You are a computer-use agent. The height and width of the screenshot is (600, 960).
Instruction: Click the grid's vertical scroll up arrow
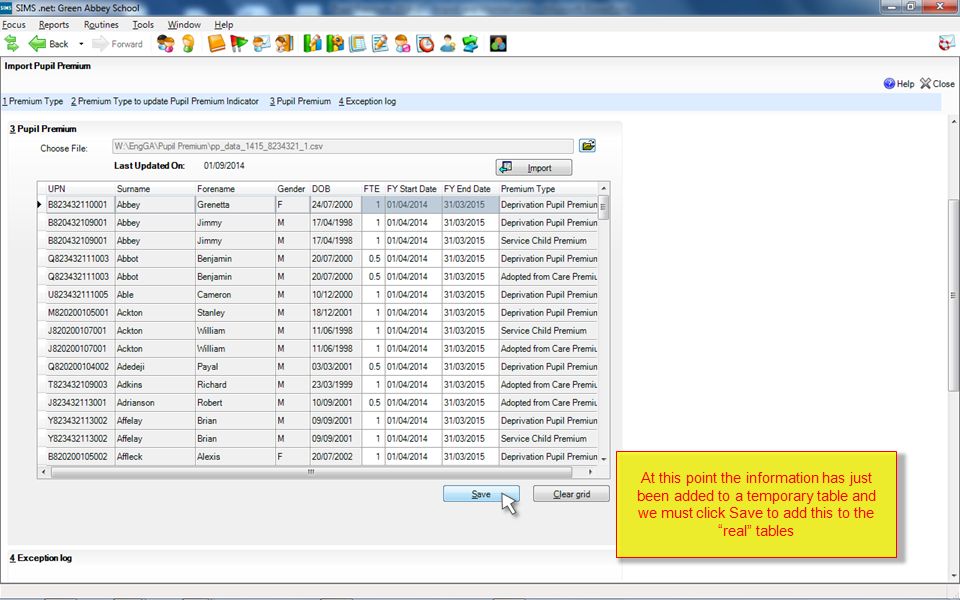tap(604, 188)
